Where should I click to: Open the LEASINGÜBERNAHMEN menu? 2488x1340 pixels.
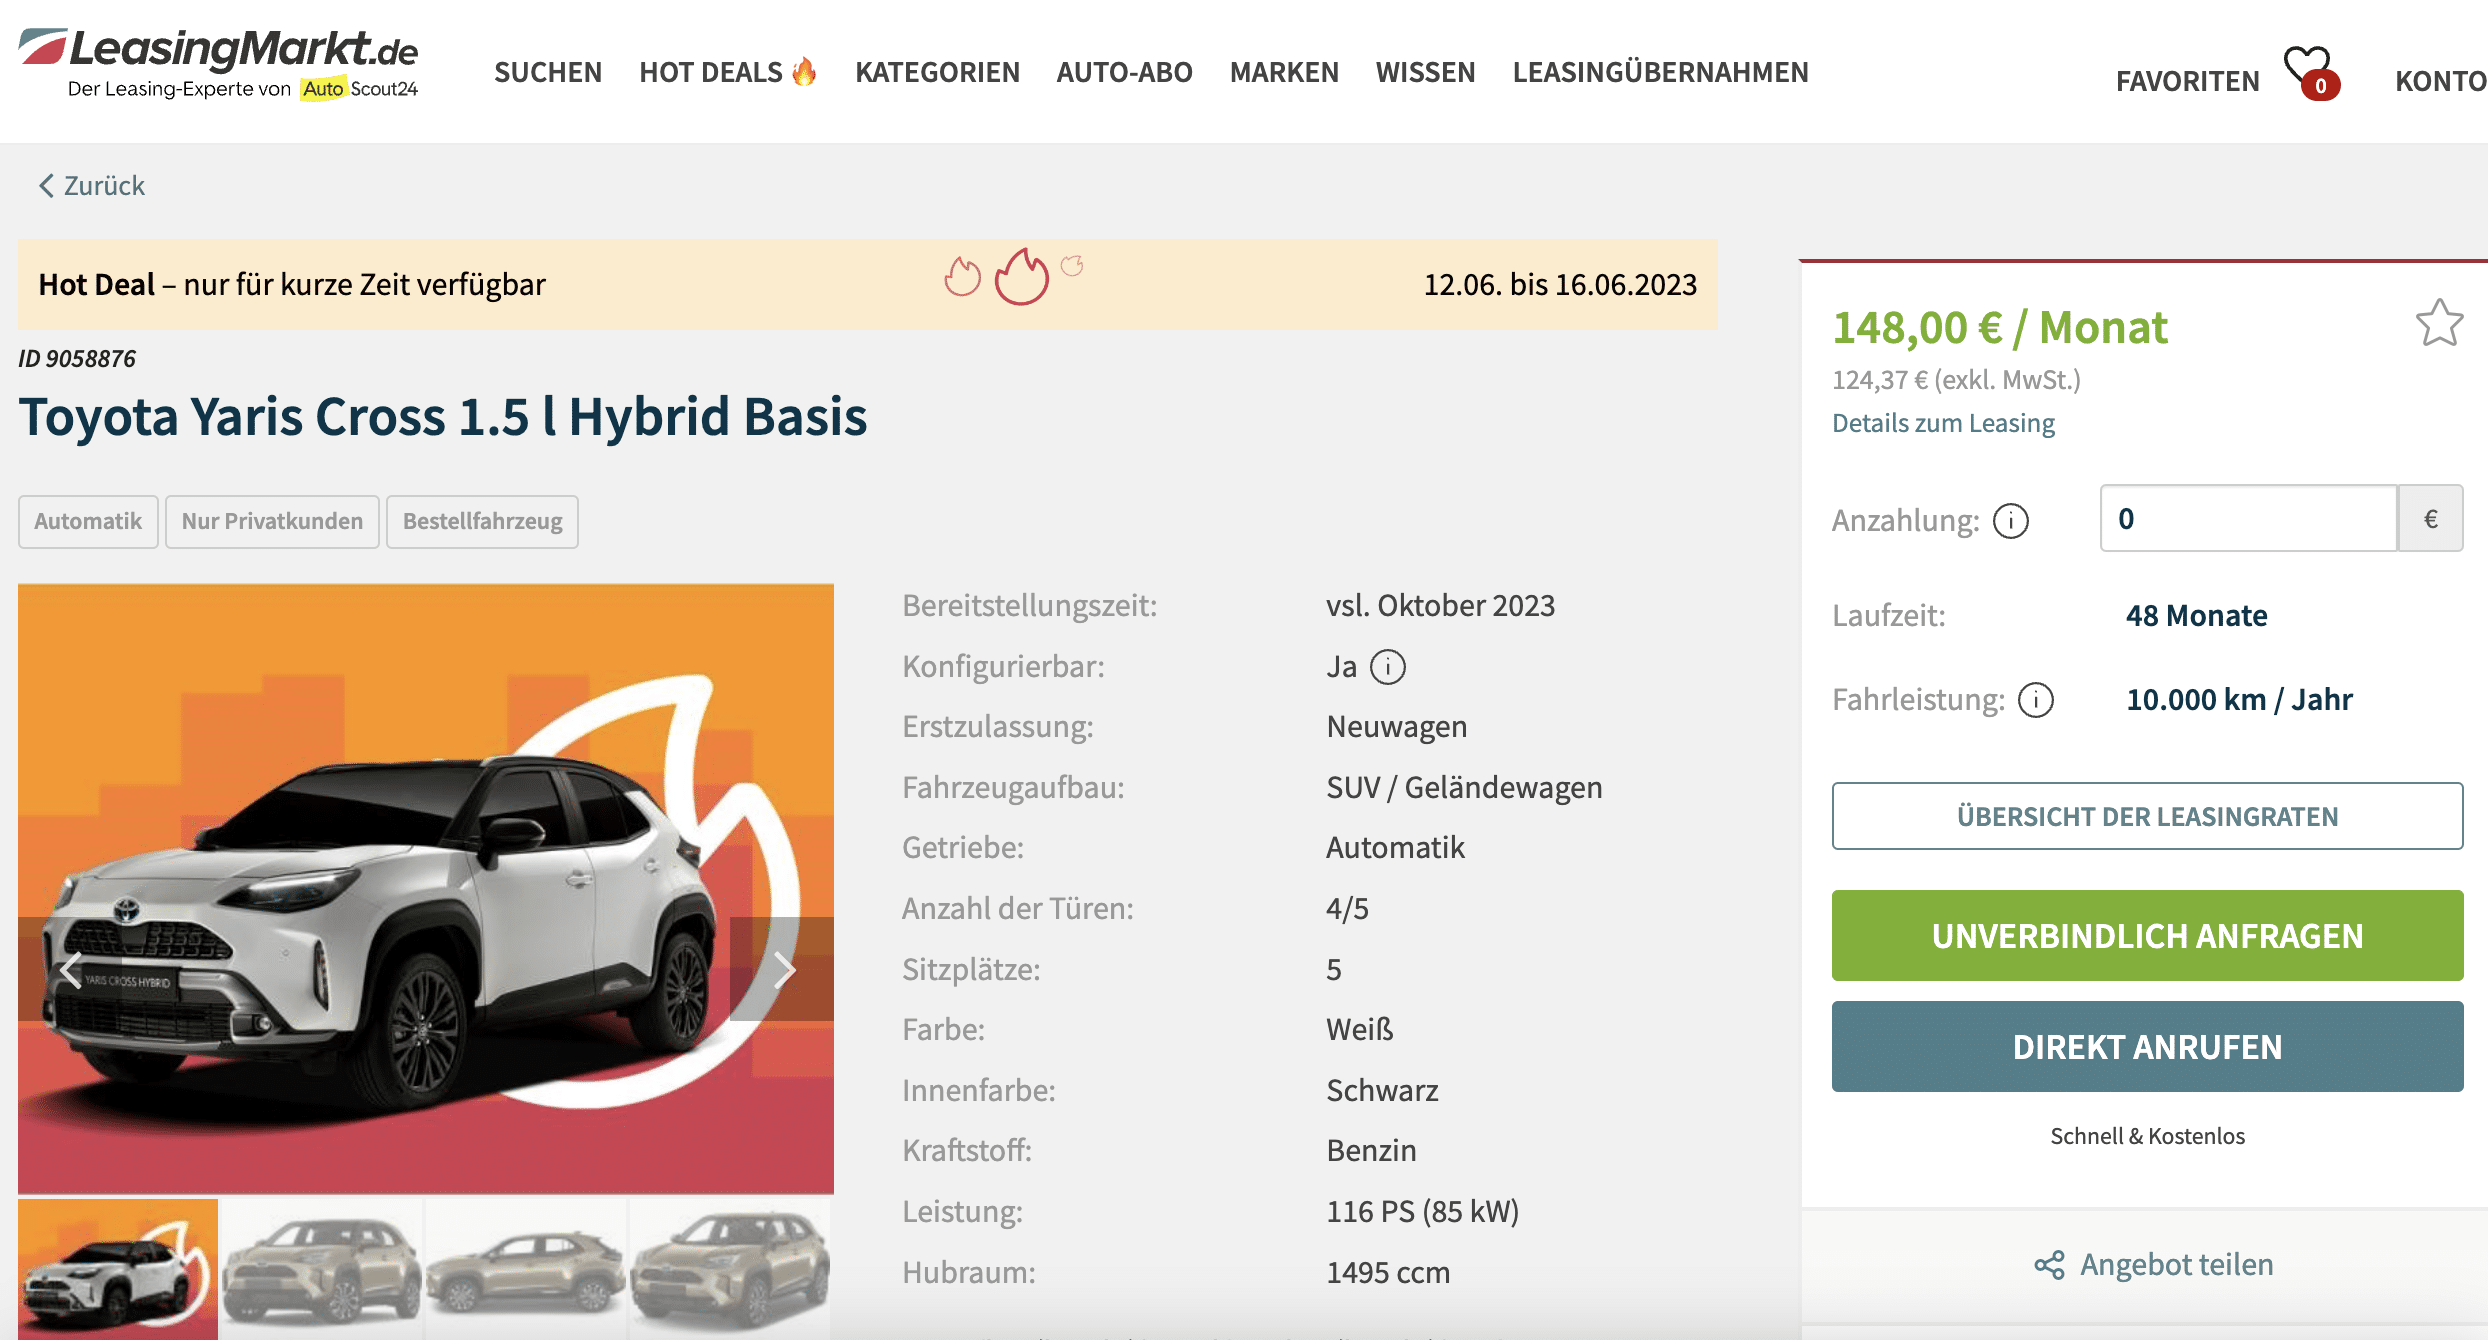[x=1660, y=72]
